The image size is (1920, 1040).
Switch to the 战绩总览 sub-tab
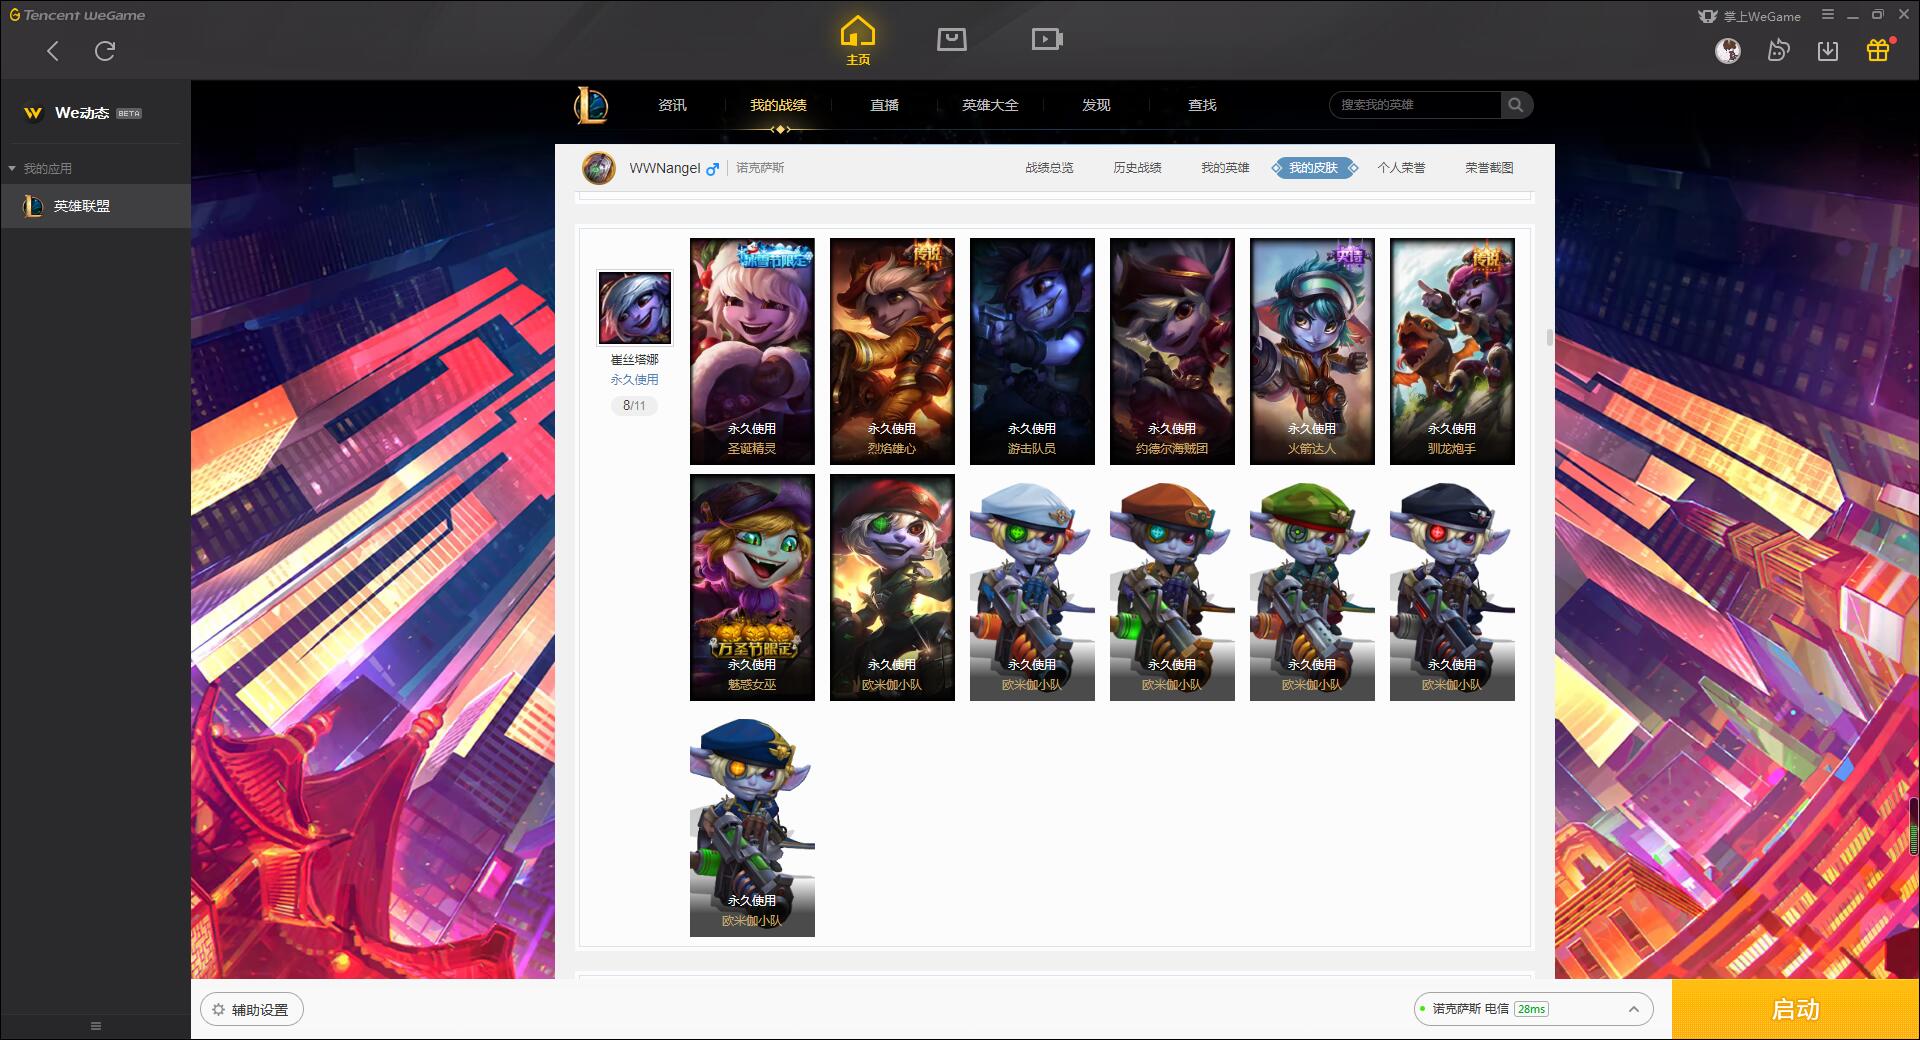(x=1049, y=168)
